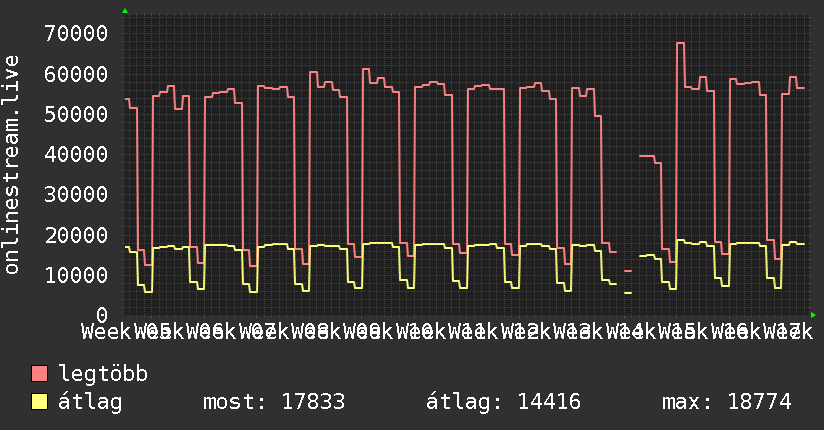Click the most: 17833 value
The image size is (824, 430).
pos(274,402)
